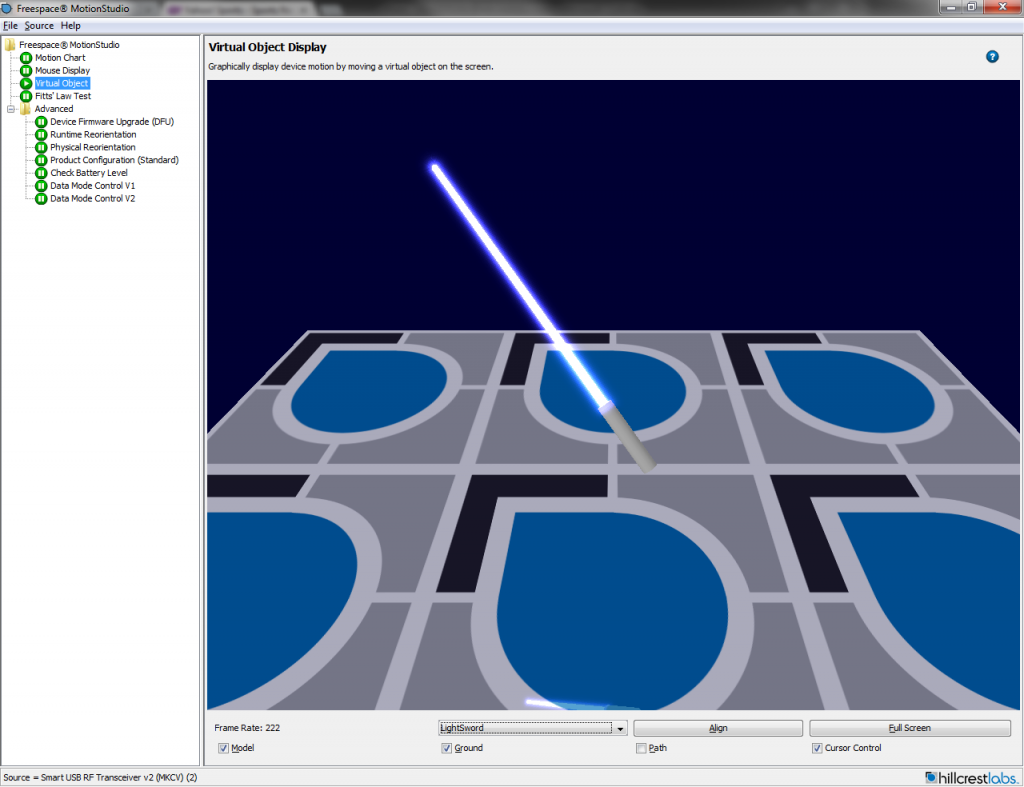This screenshot has width=1024, height=787.
Task: Enable the Path checkbox
Action: pyautogui.click(x=641, y=748)
